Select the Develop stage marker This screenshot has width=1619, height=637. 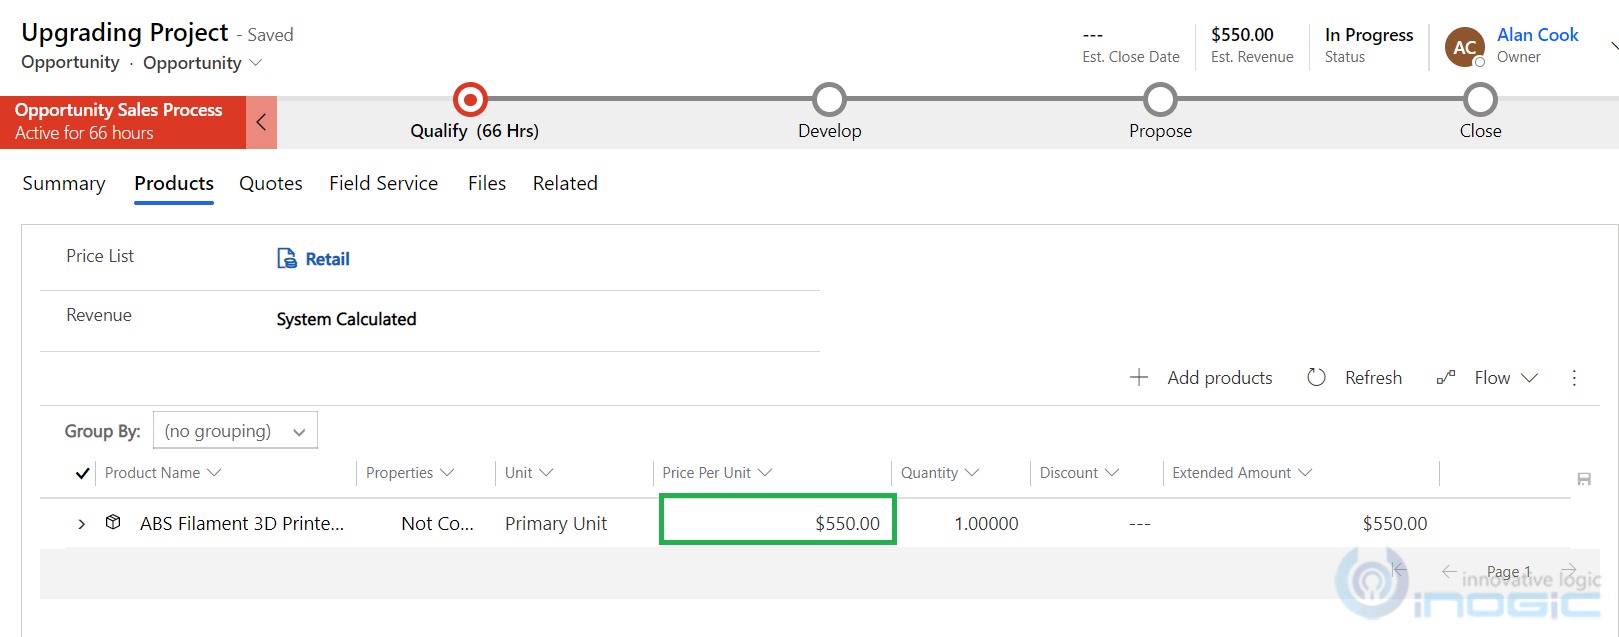coord(829,100)
